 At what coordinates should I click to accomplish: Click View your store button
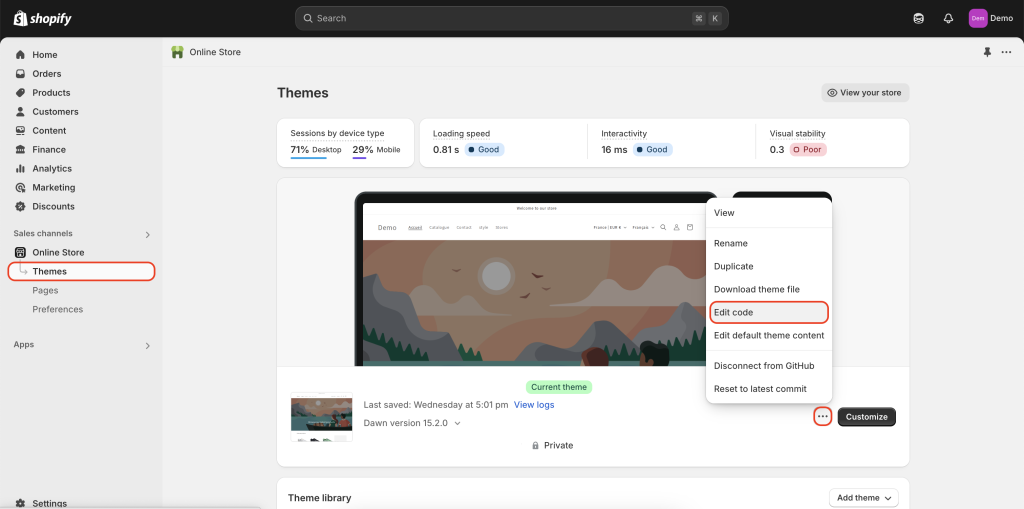tap(865, 93)
